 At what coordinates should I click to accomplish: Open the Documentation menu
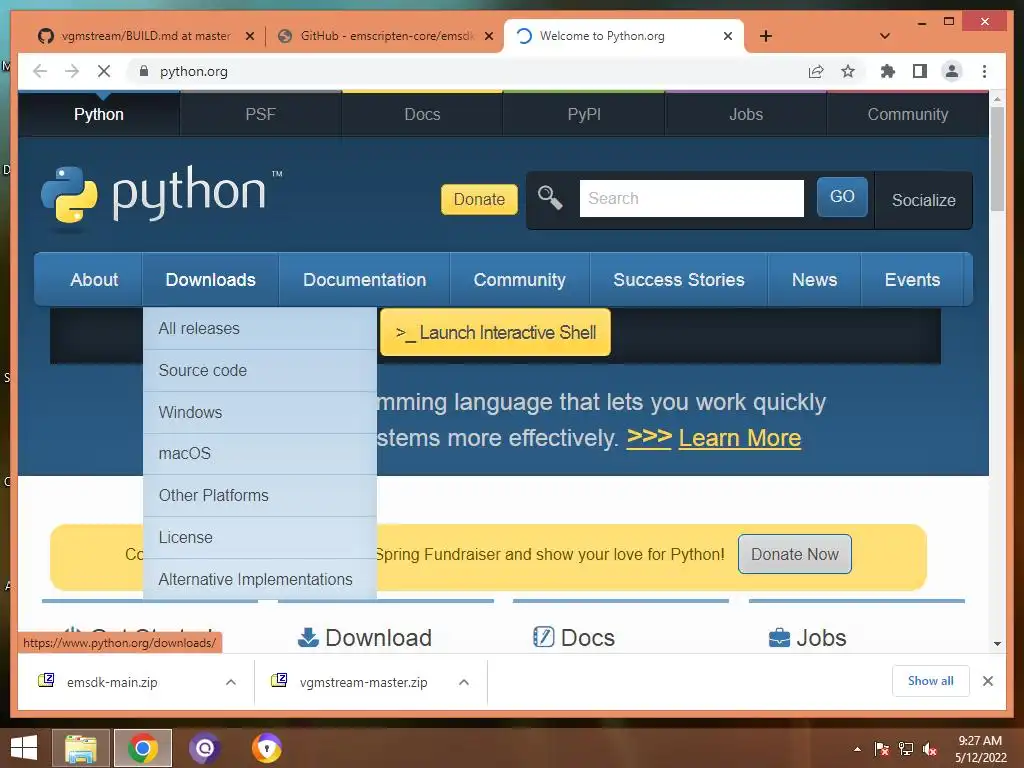364,280
